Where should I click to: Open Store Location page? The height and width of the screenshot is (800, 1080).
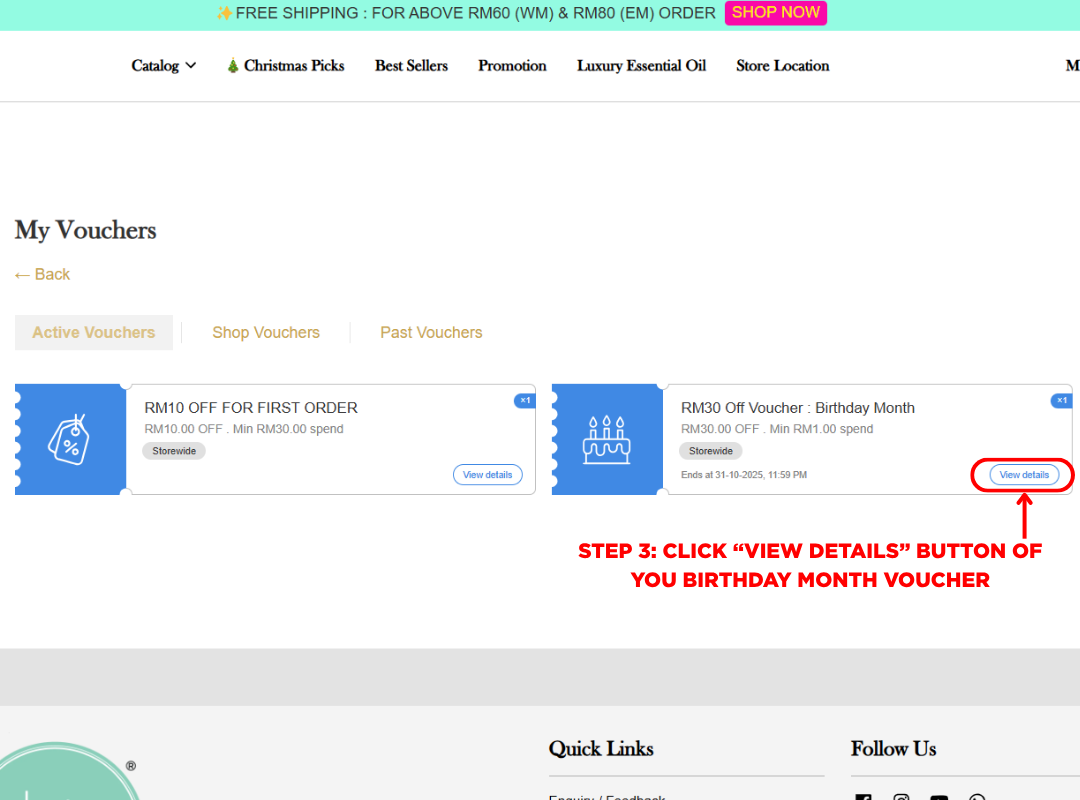click(x=782, y=66)
